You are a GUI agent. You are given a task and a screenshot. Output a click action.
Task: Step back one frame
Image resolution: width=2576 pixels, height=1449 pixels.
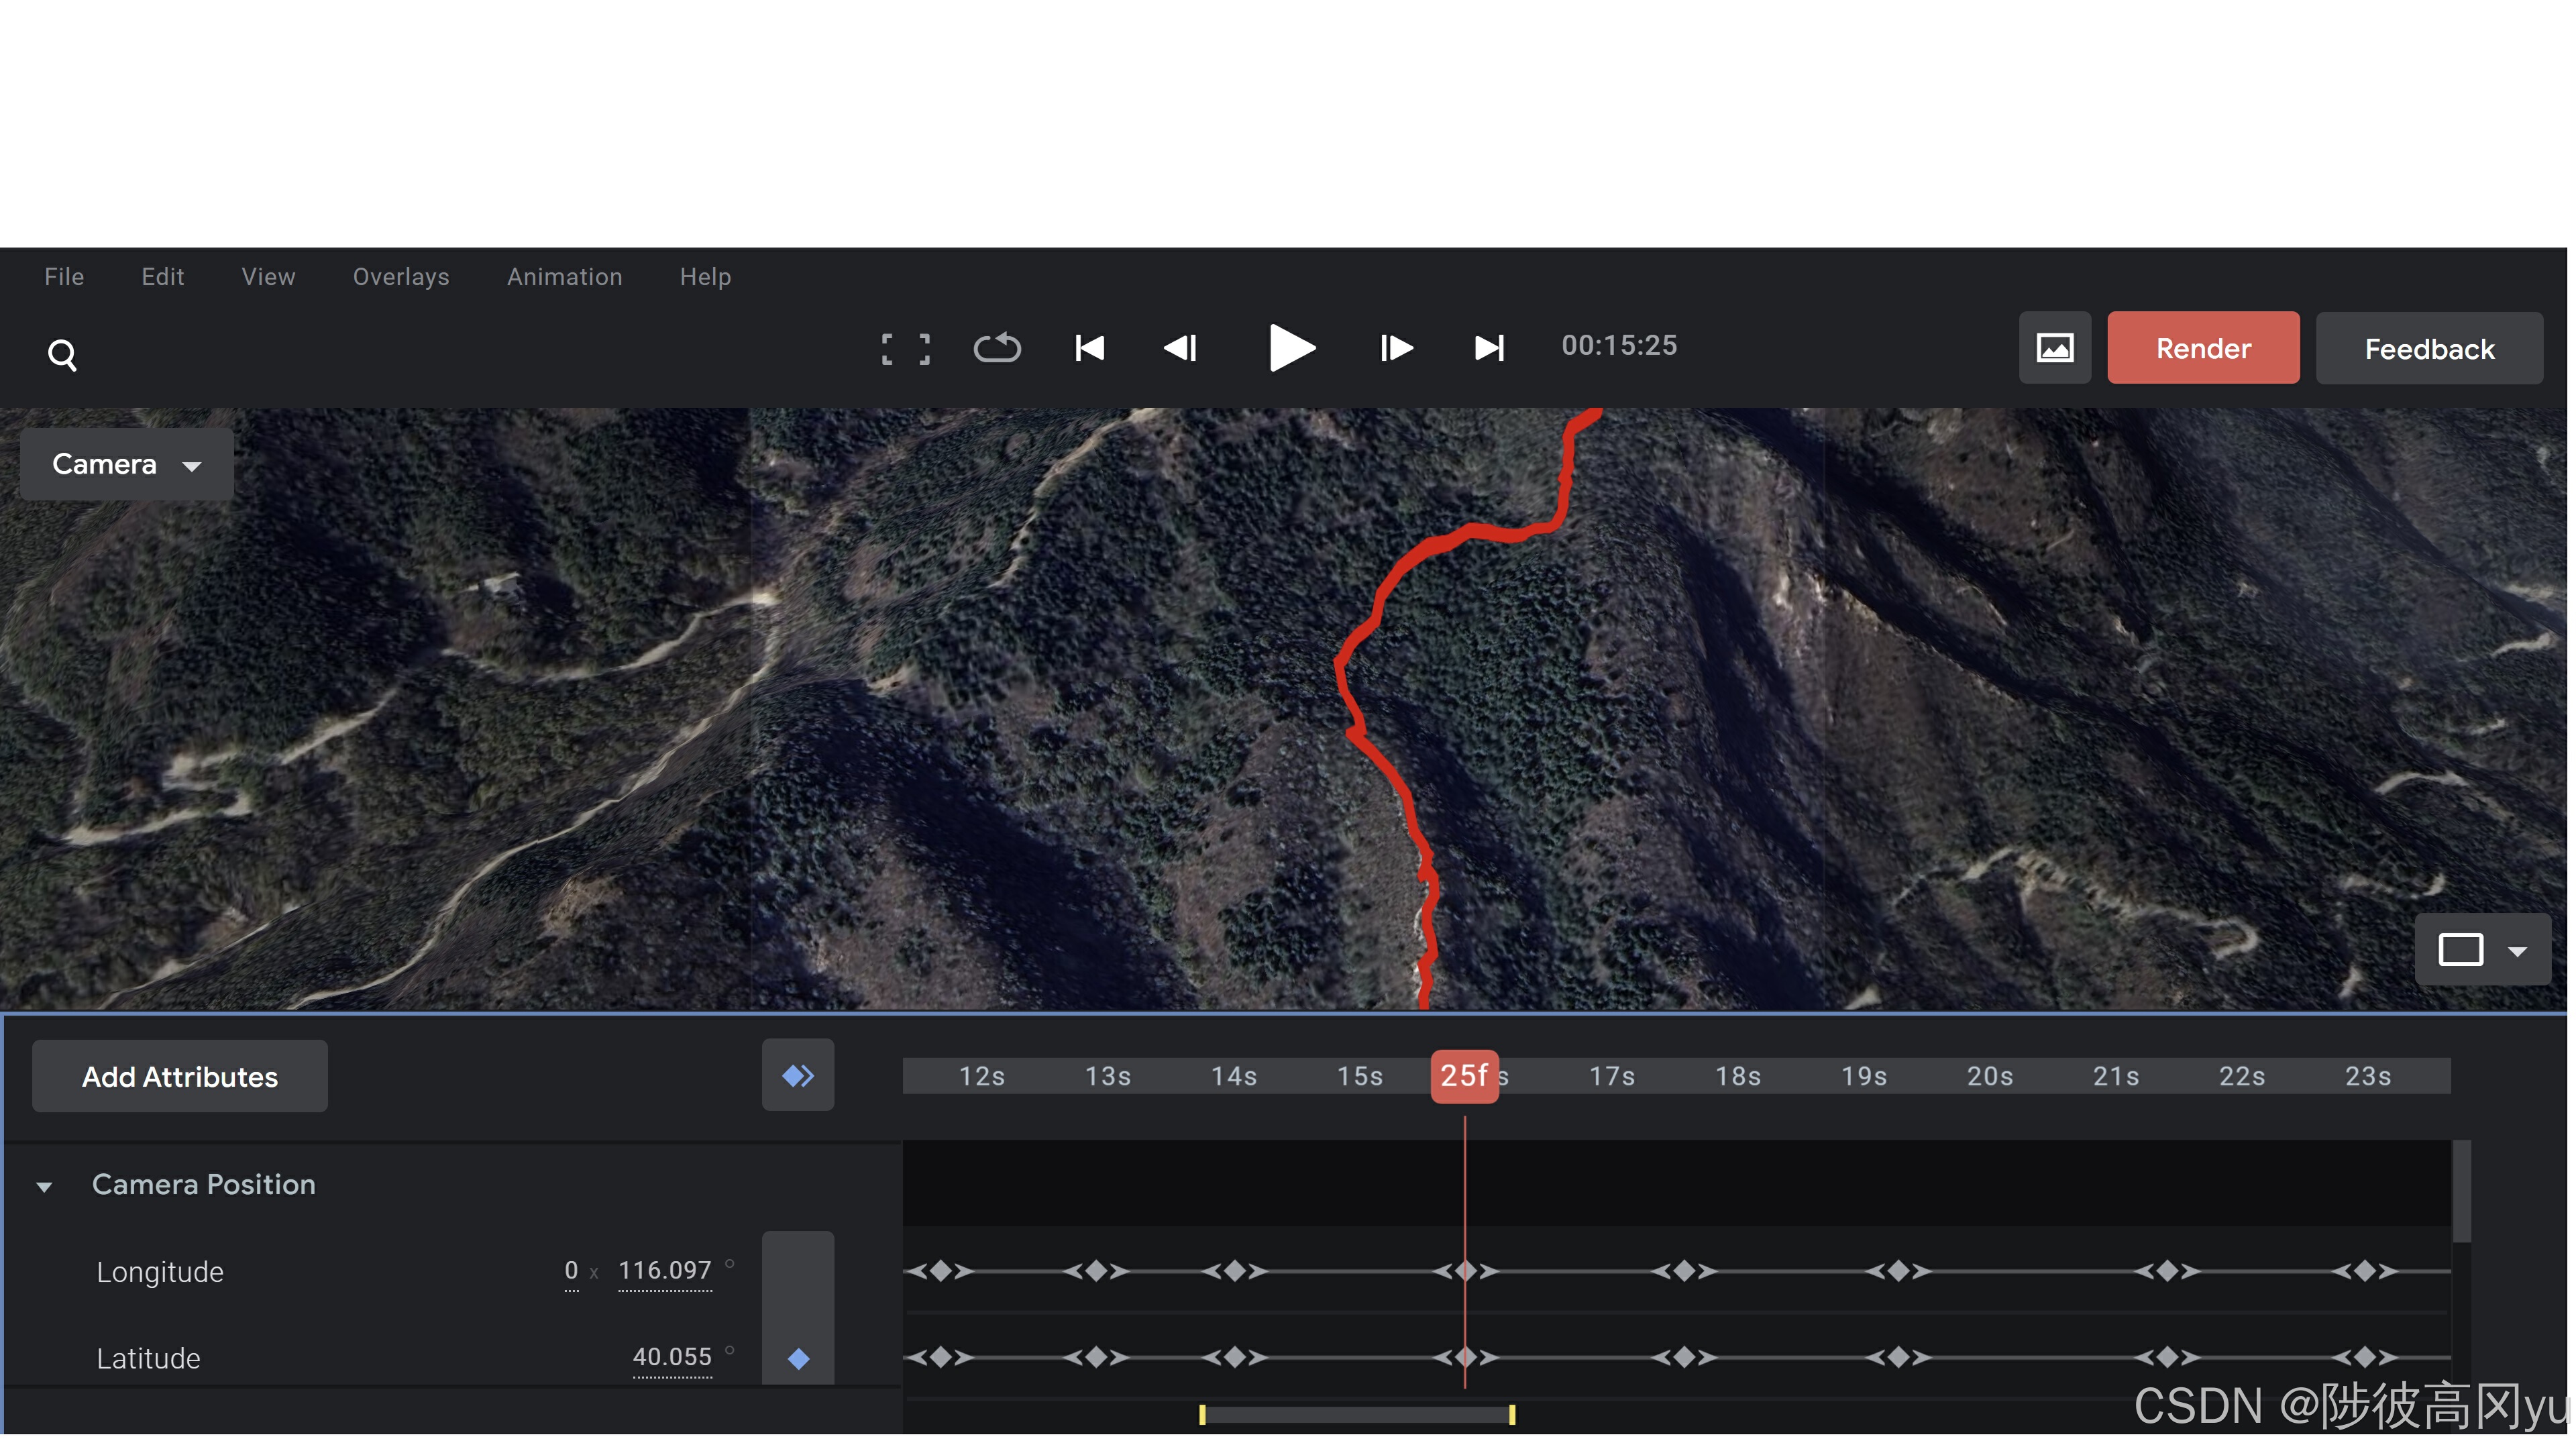tap(1181, 348)
